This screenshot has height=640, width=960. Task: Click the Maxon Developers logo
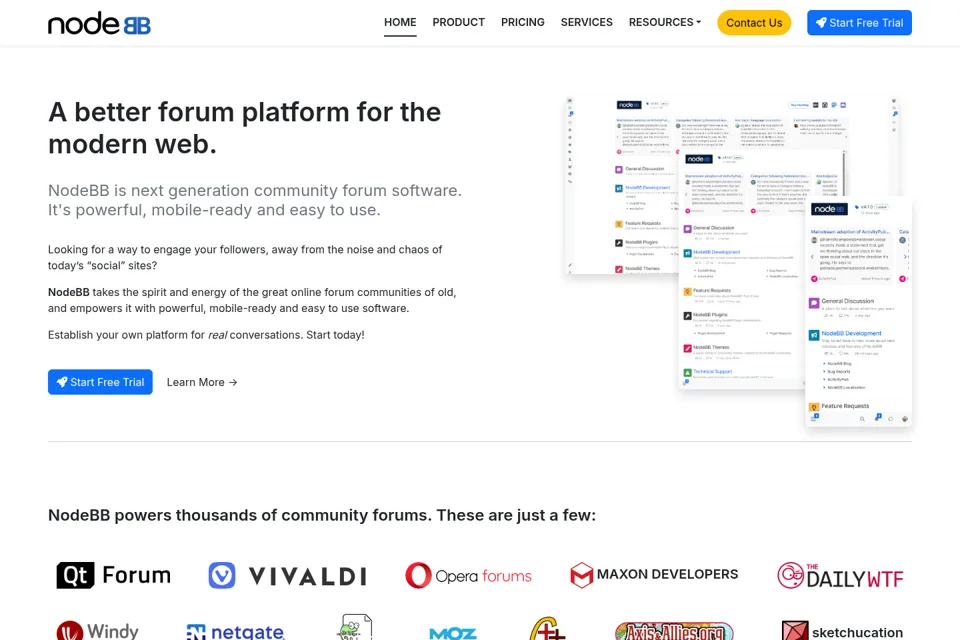[x=654, y=575]
